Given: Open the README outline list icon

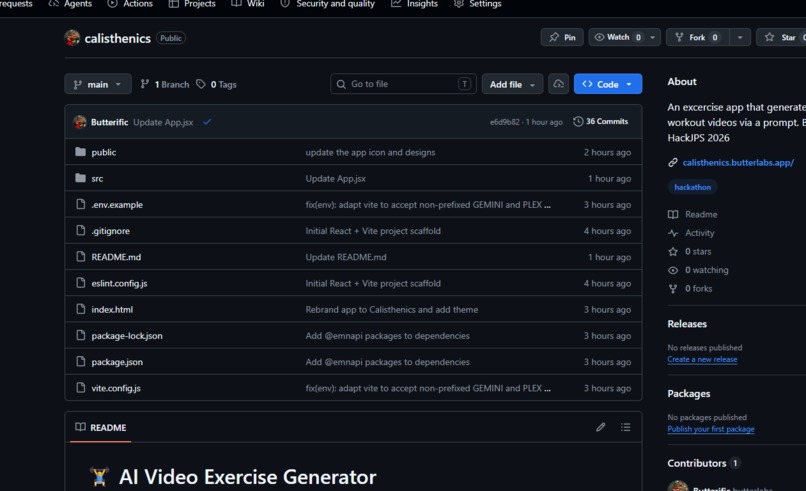Looking at the screenshot, I should click(x=626, y=427).
